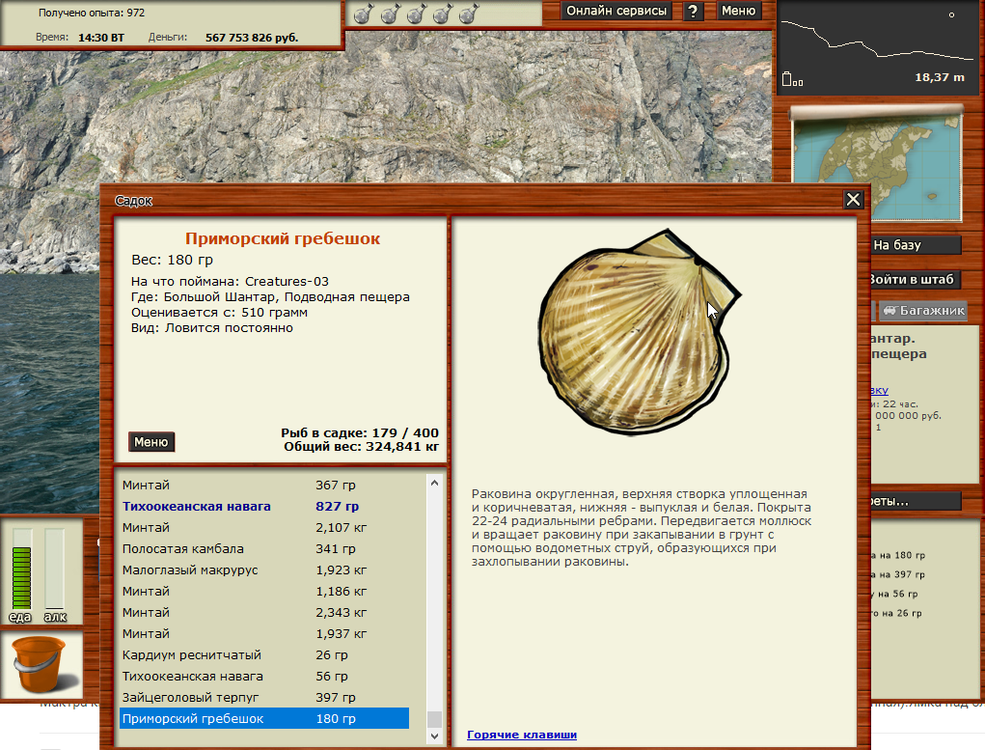985x750 pixels.
Task: Click the last flask icon in top bar
Action: tap(467, 14)
